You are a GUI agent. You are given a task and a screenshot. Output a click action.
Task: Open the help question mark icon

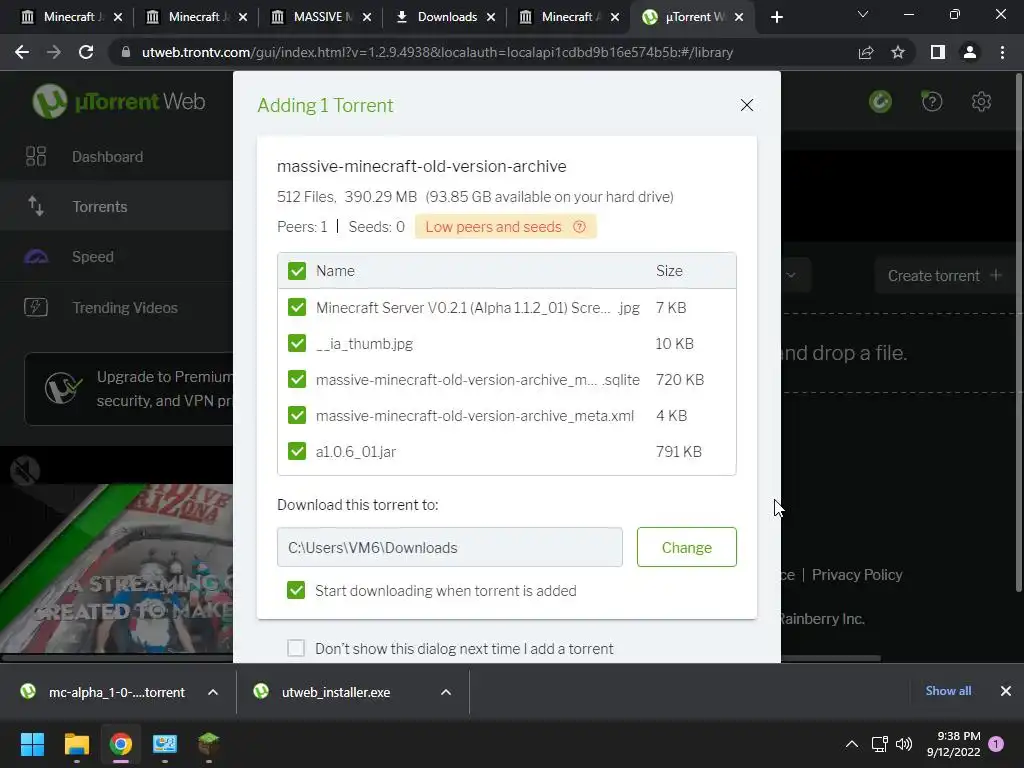coord(932,101)
